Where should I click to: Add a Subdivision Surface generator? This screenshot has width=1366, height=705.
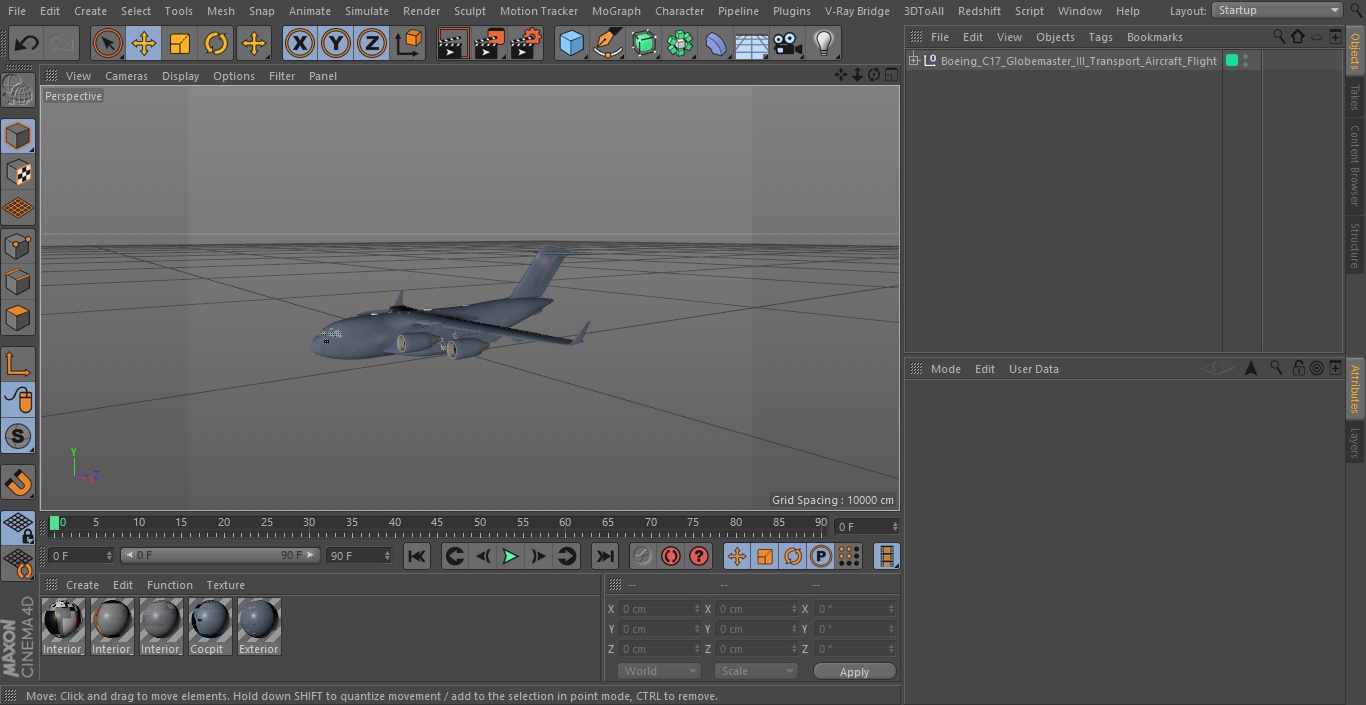click(644, 43)
